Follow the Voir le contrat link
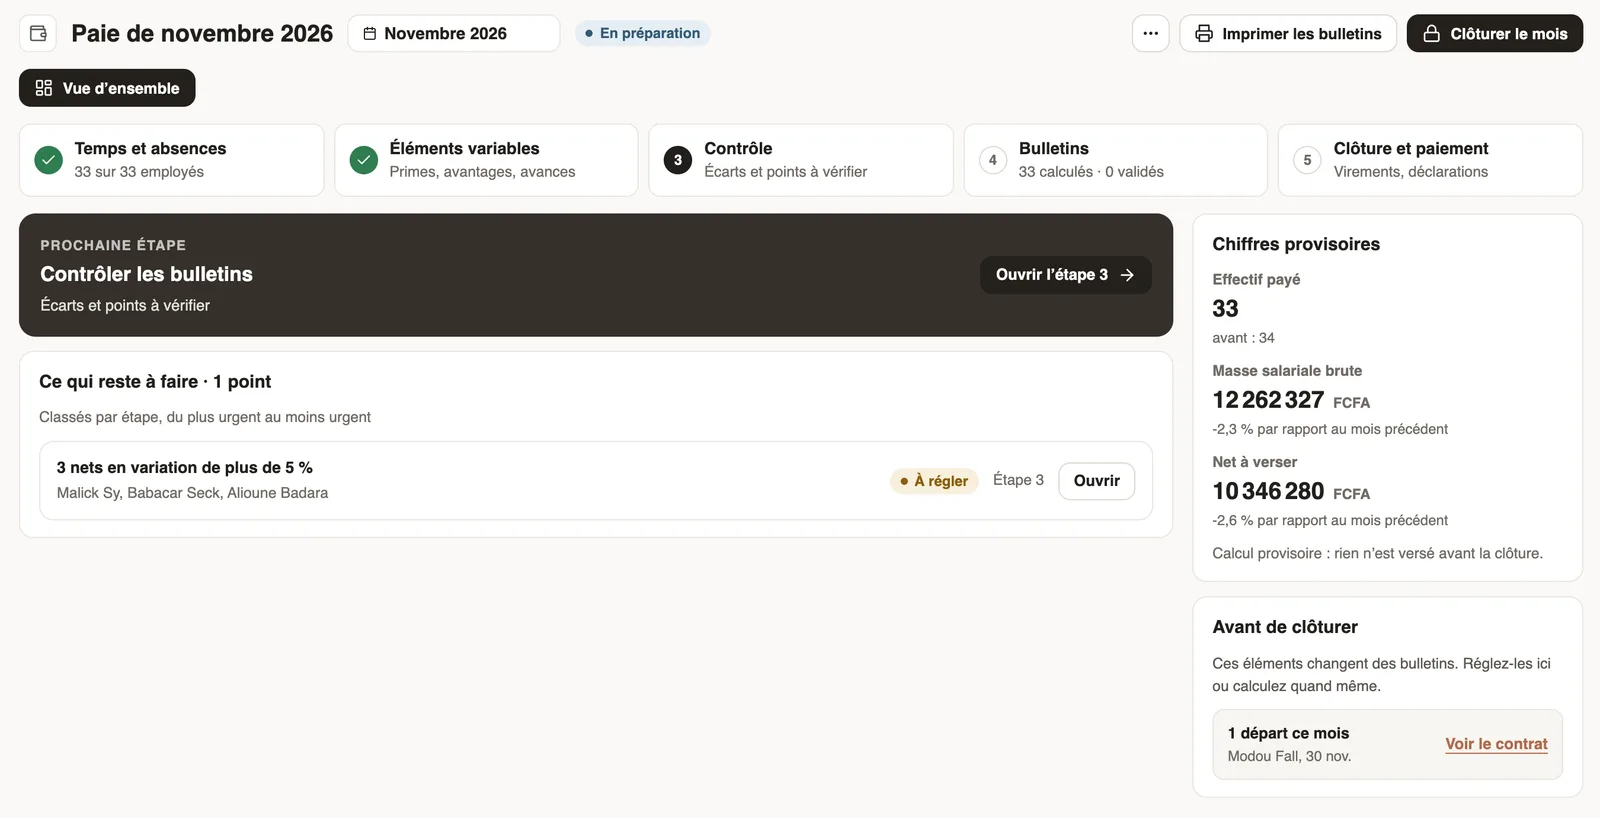Screen dimensions: 1600x818 coord(1496,744)
